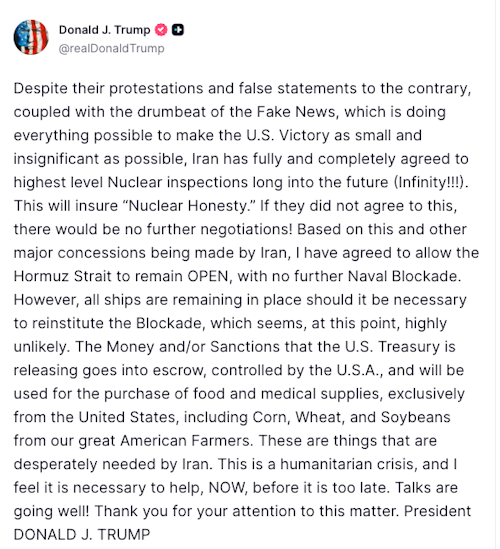Screen dimensions: 500x549
Task: Click the red verified checkmark badge
Action: click(161, 30)
